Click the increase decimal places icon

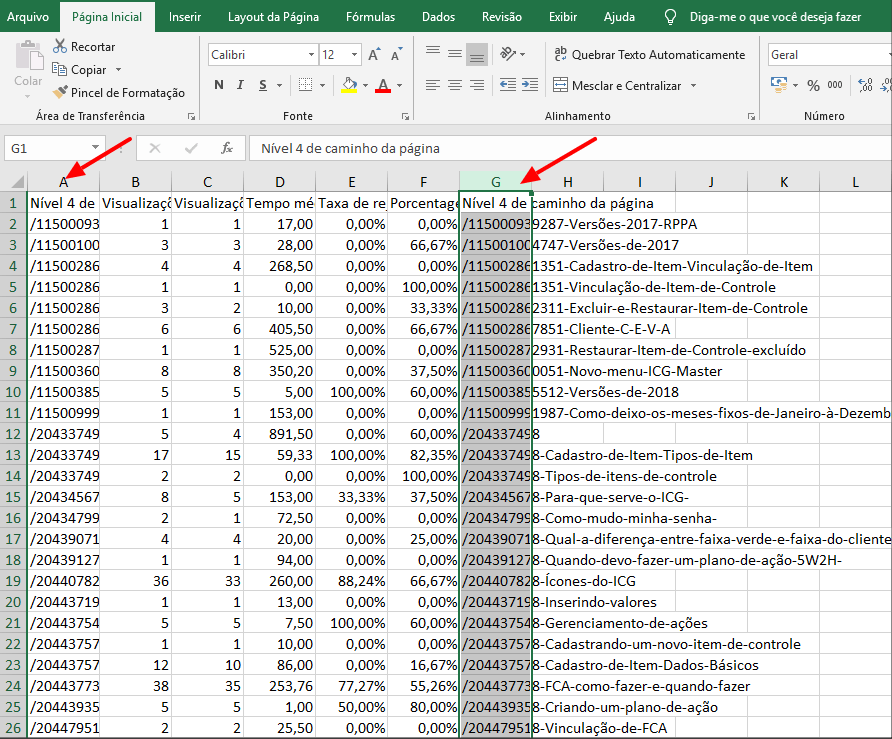tap(865, 85)
